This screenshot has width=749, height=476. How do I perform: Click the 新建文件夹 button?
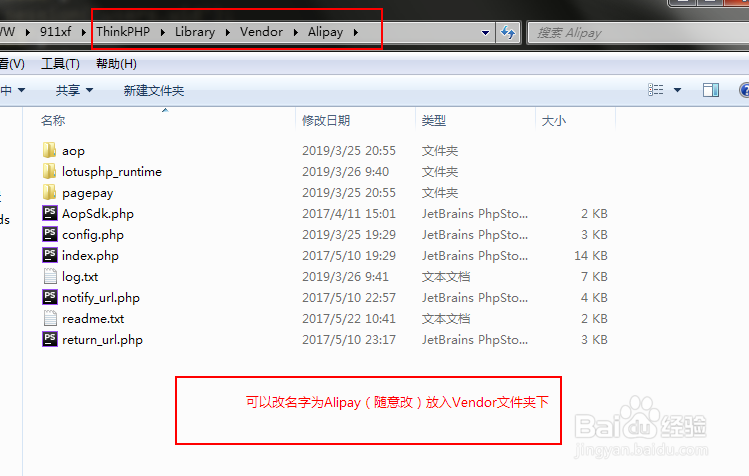154,90
